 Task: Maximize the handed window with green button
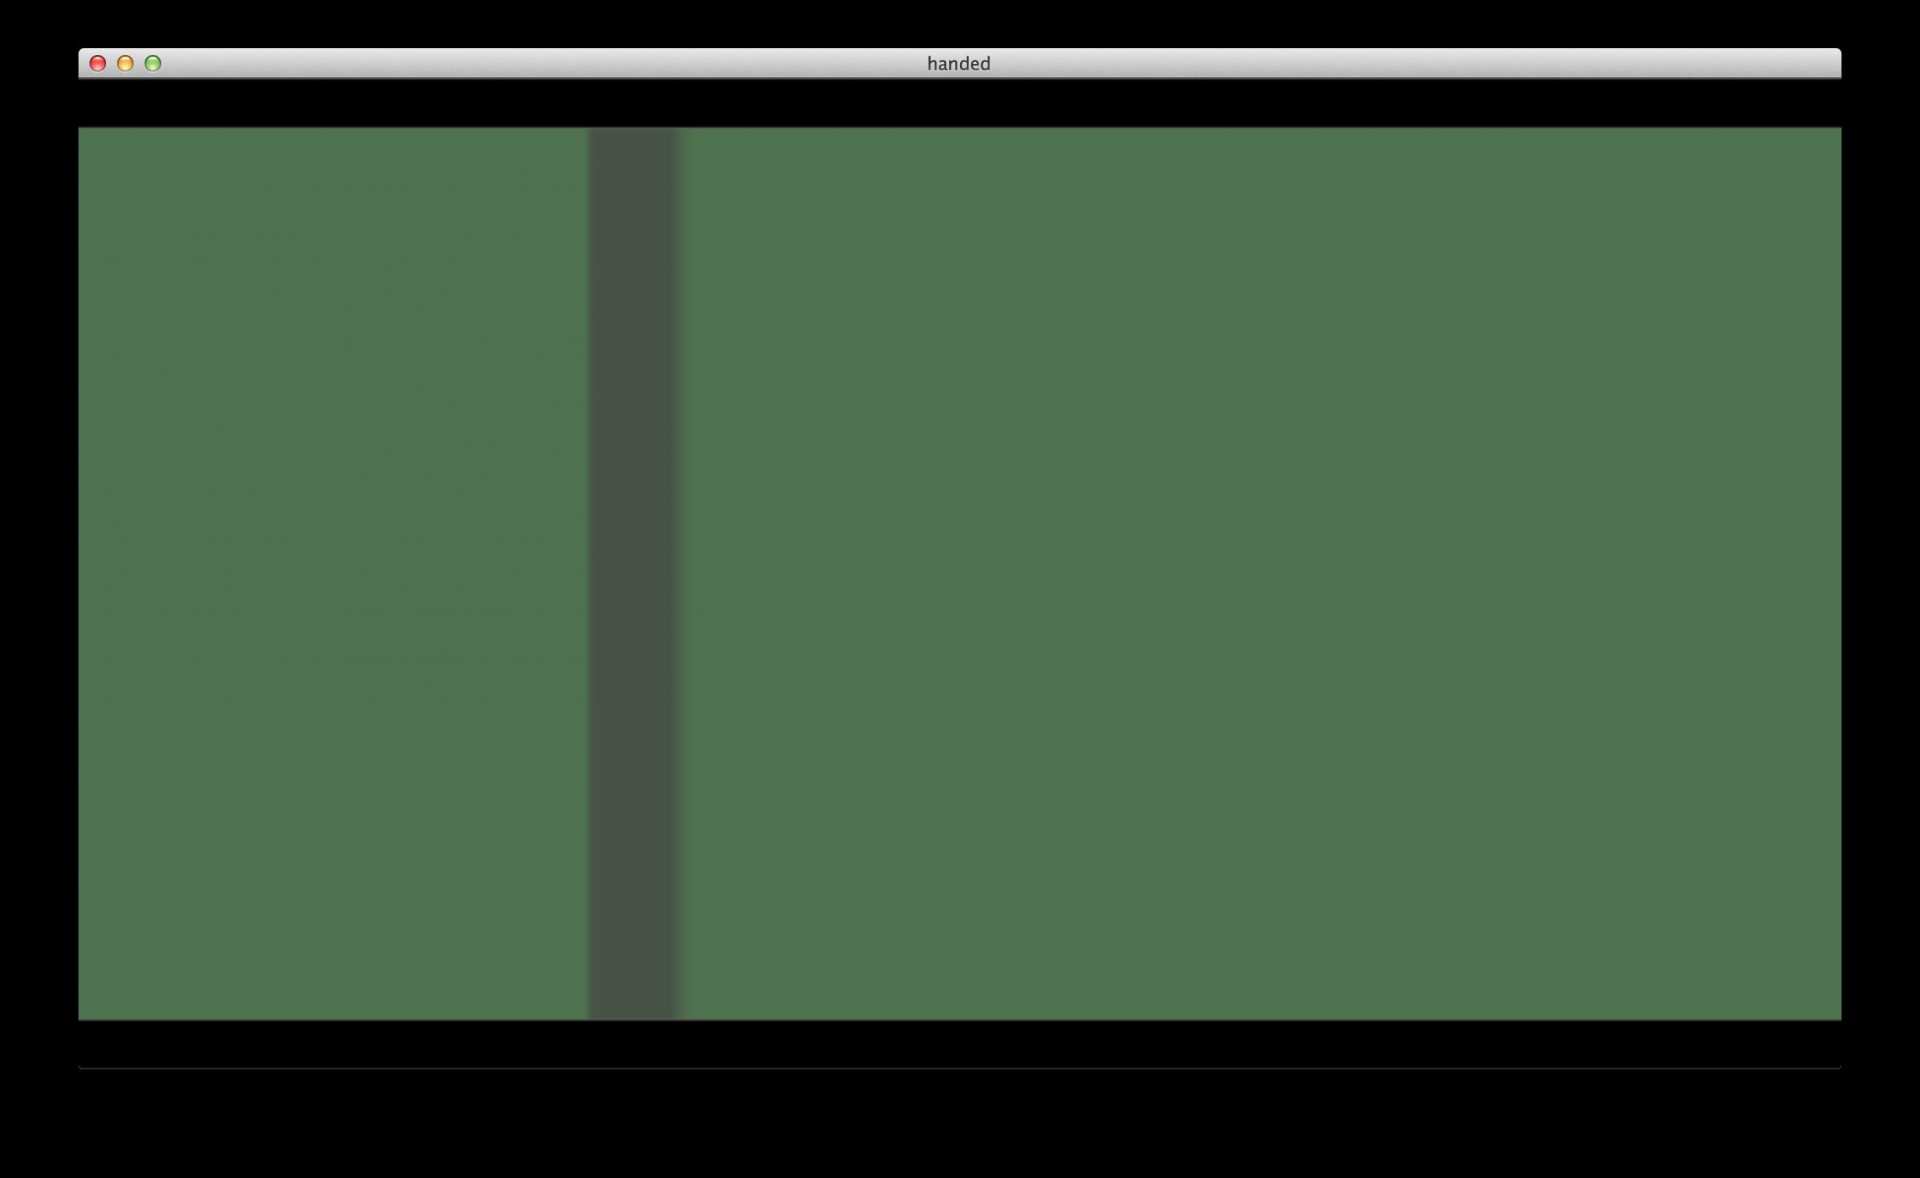(153, 64)
